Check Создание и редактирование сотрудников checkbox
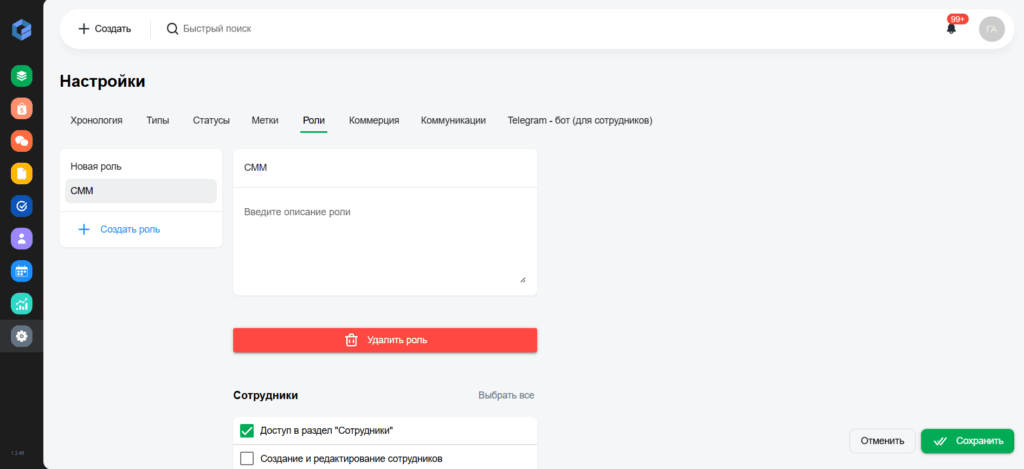 click(x=247, y=459)
